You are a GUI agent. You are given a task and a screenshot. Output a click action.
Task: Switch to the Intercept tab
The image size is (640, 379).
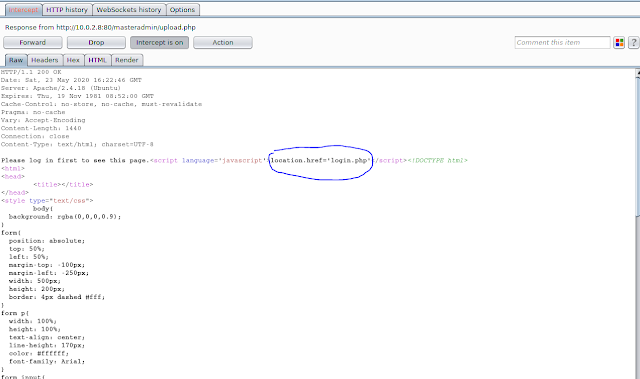pyautogui.click(x=23, y=10)
